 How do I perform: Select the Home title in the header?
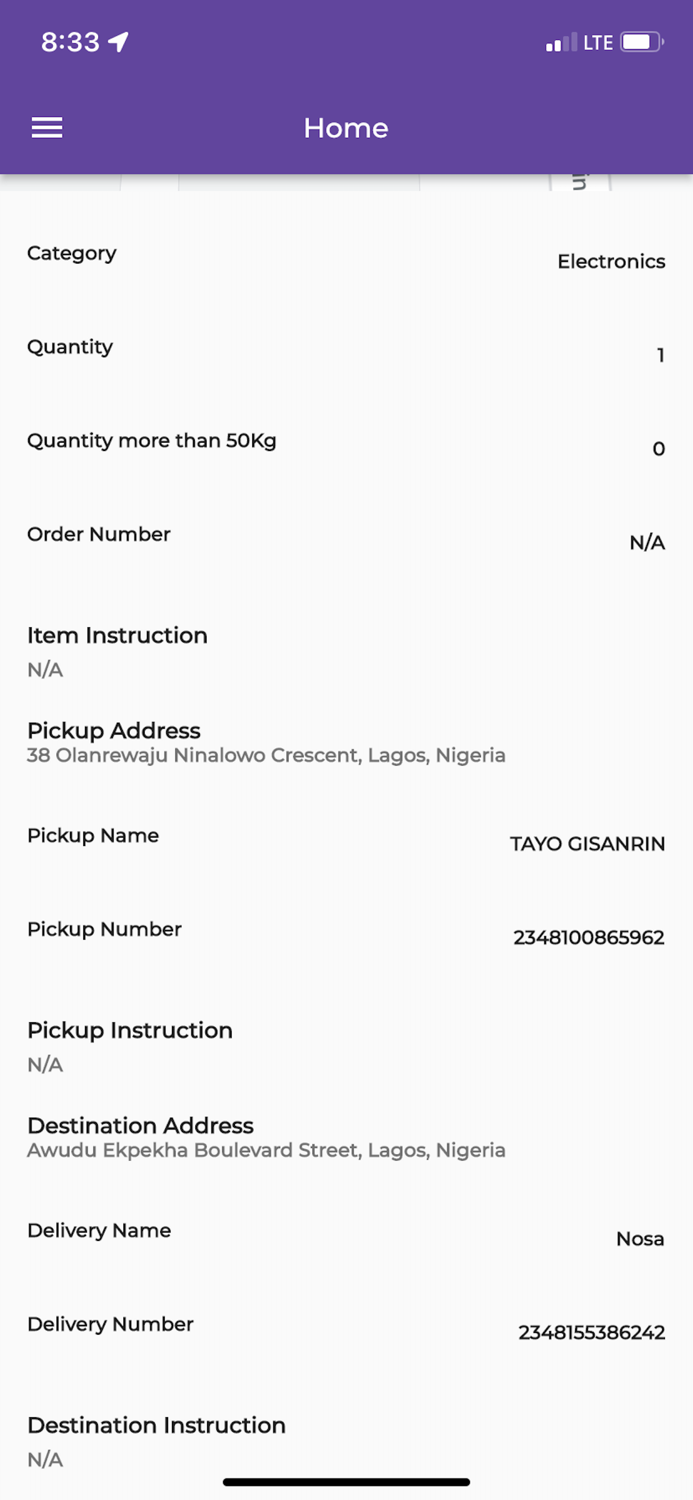(346, 128)
